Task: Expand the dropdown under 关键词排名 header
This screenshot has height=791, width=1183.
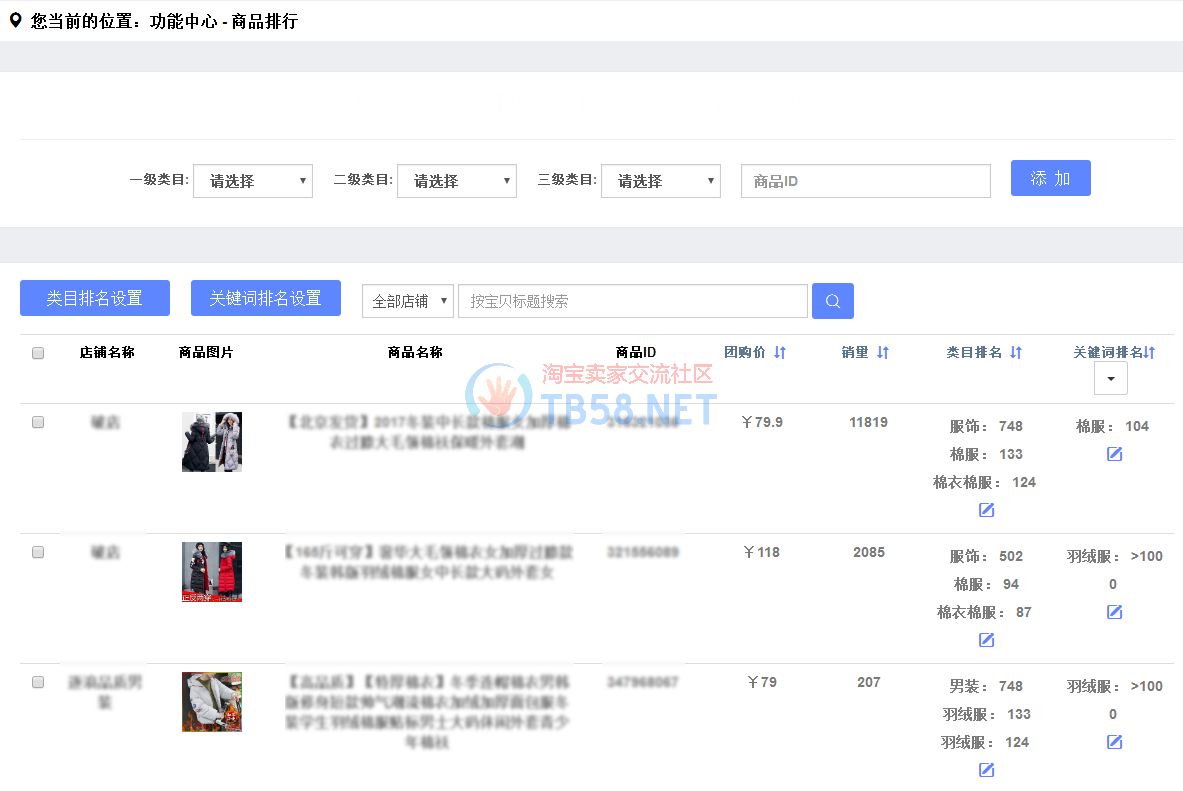Action: click(1111, 378)
